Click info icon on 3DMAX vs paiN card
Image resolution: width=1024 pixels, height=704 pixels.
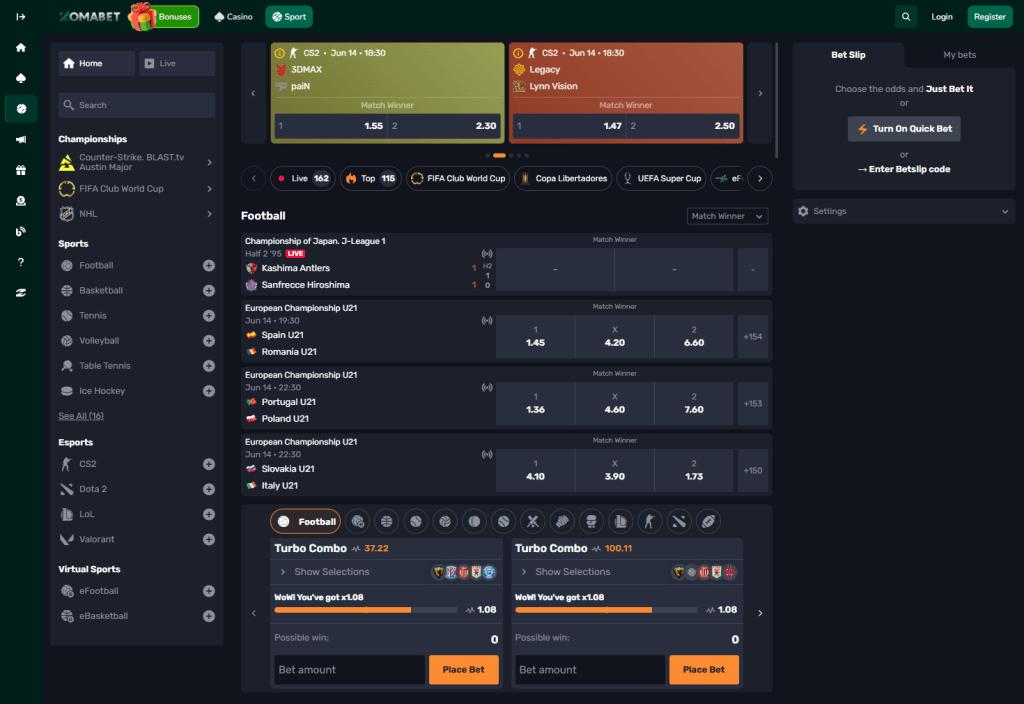[x=280, y=53]
